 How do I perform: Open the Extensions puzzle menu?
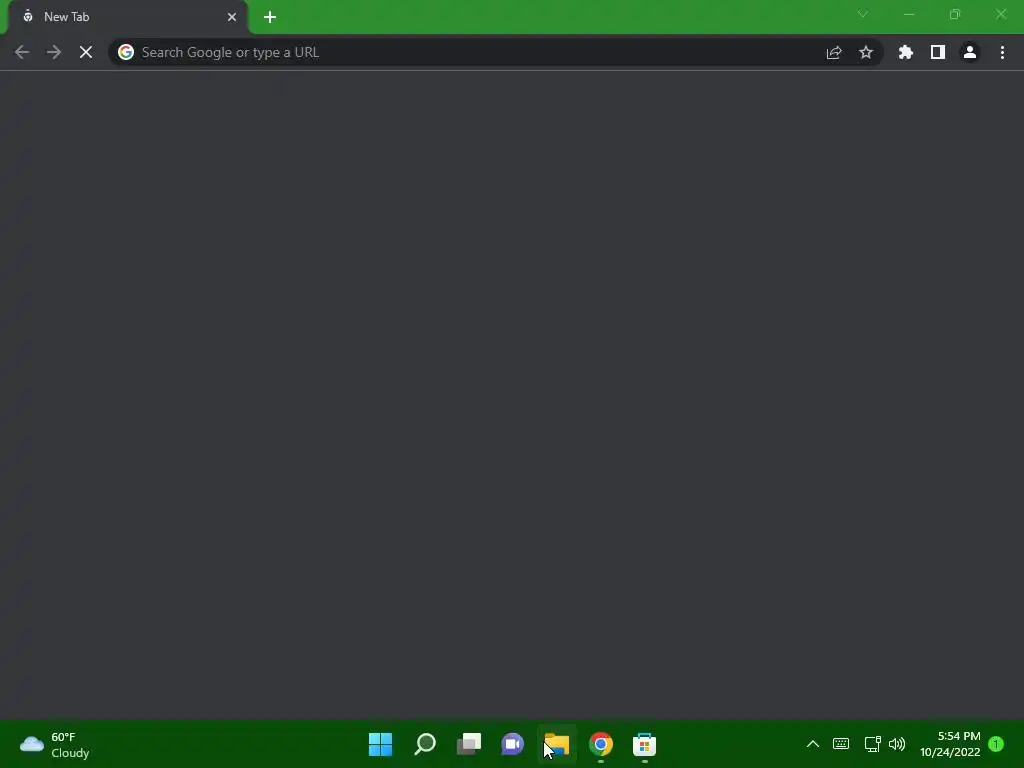coord(906,52)
